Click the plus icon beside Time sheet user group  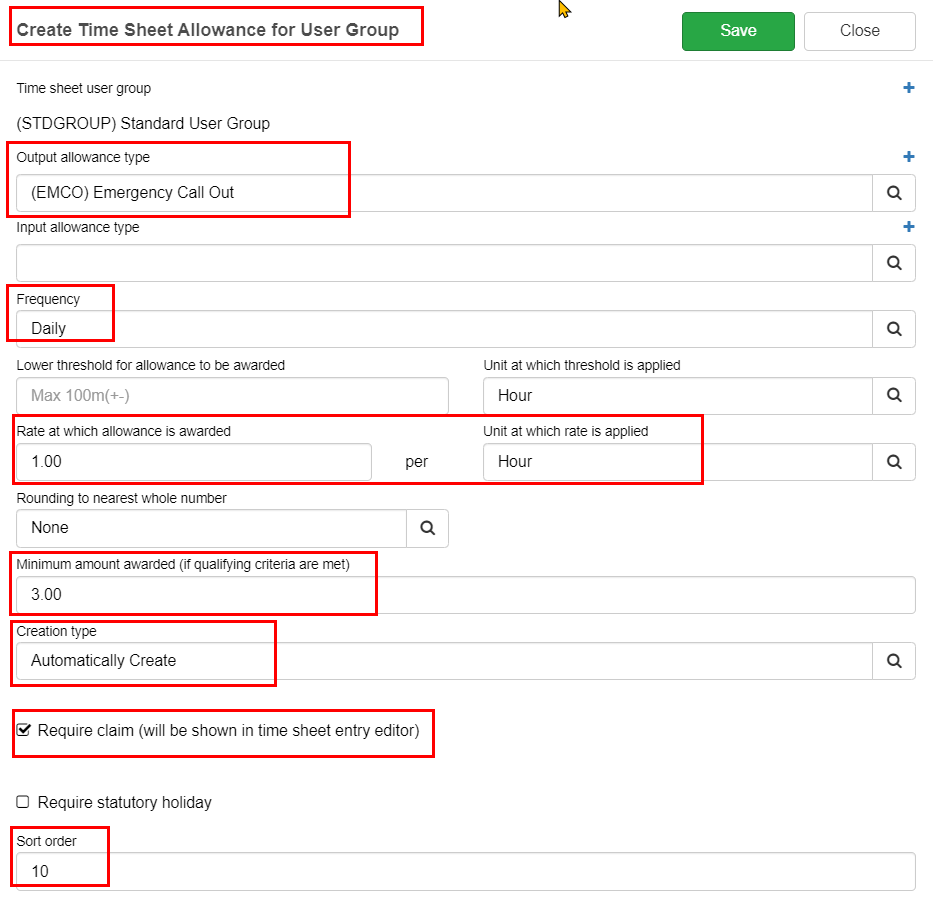tap(908, 87)
